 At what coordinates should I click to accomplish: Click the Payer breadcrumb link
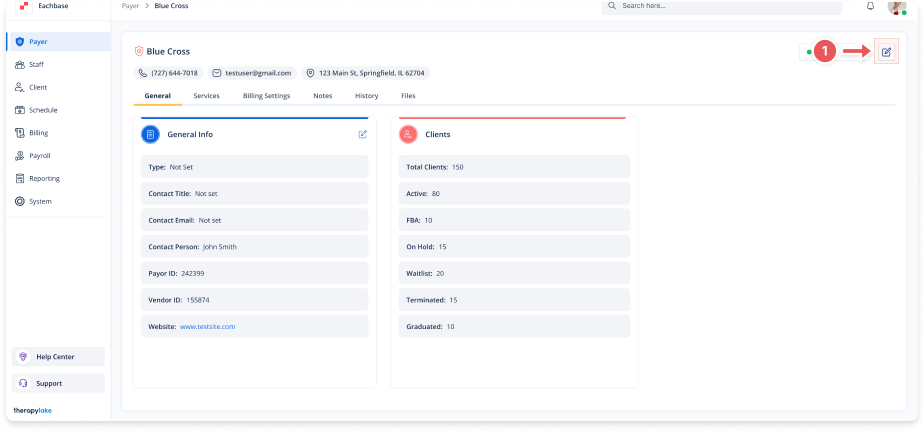pos(130,6)
